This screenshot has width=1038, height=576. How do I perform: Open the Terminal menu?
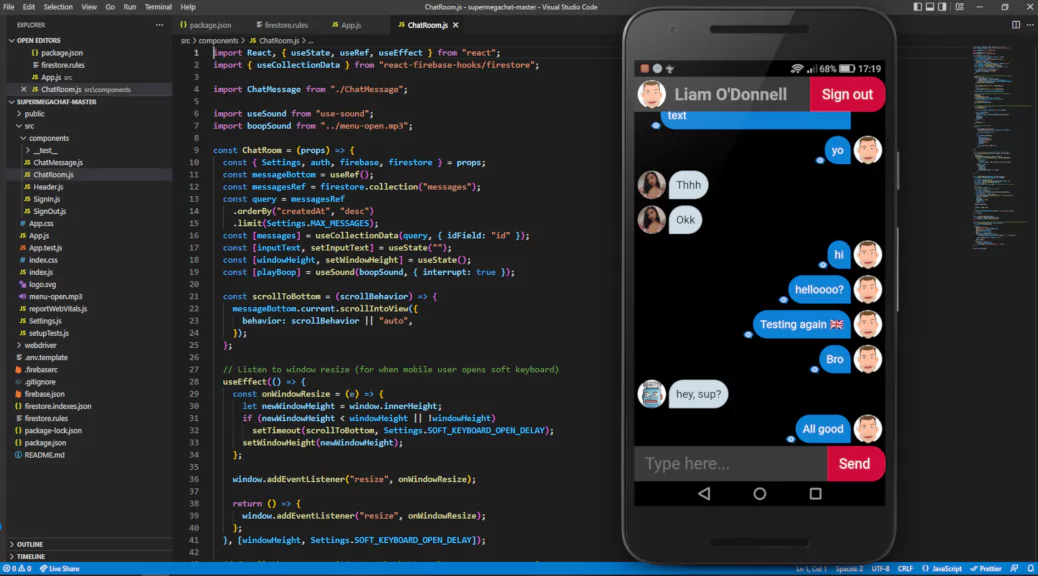158,7
